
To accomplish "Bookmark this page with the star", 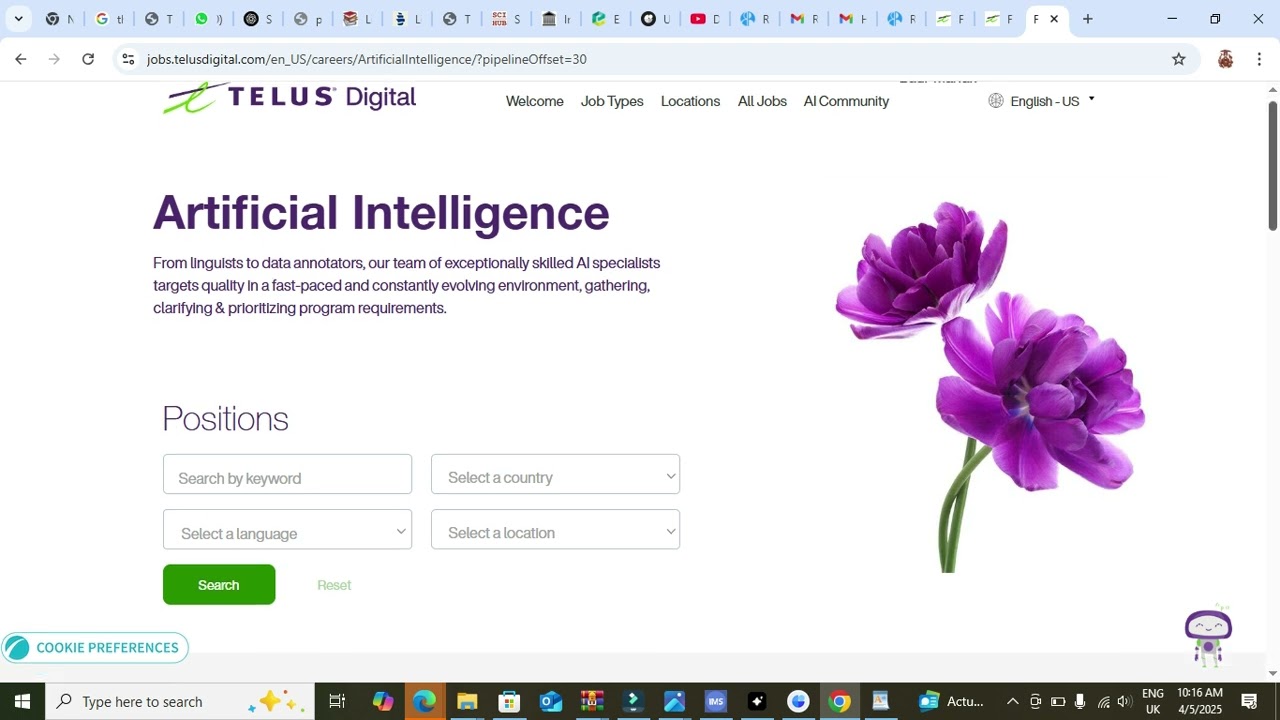I will [x=1179, y=59].
